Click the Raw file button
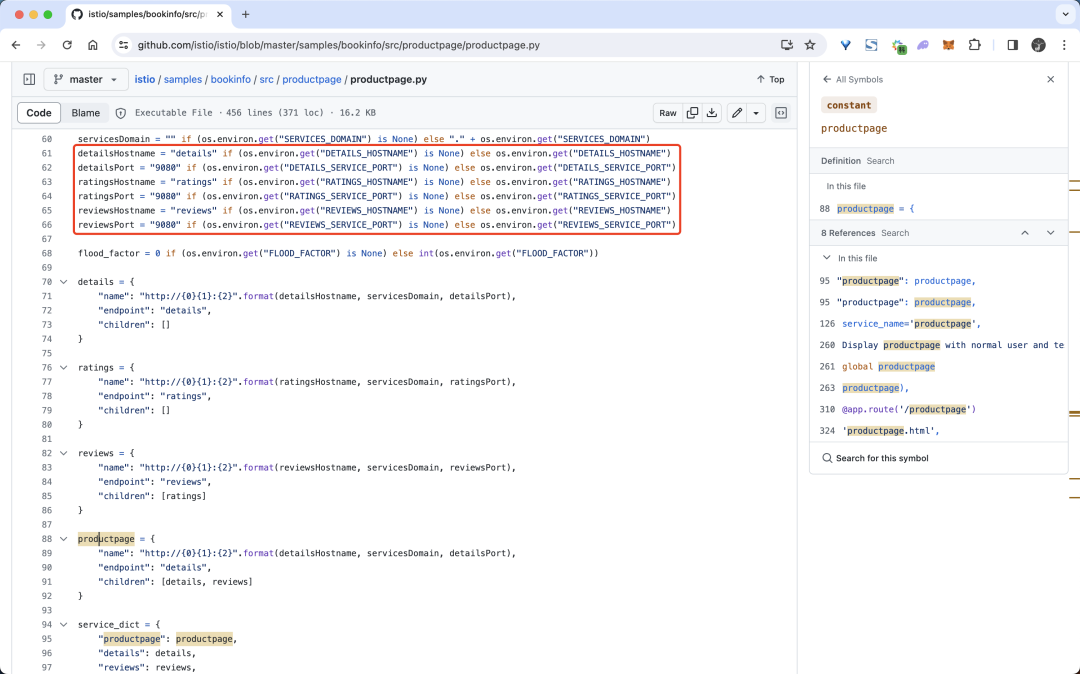 (x=667, y=113)
